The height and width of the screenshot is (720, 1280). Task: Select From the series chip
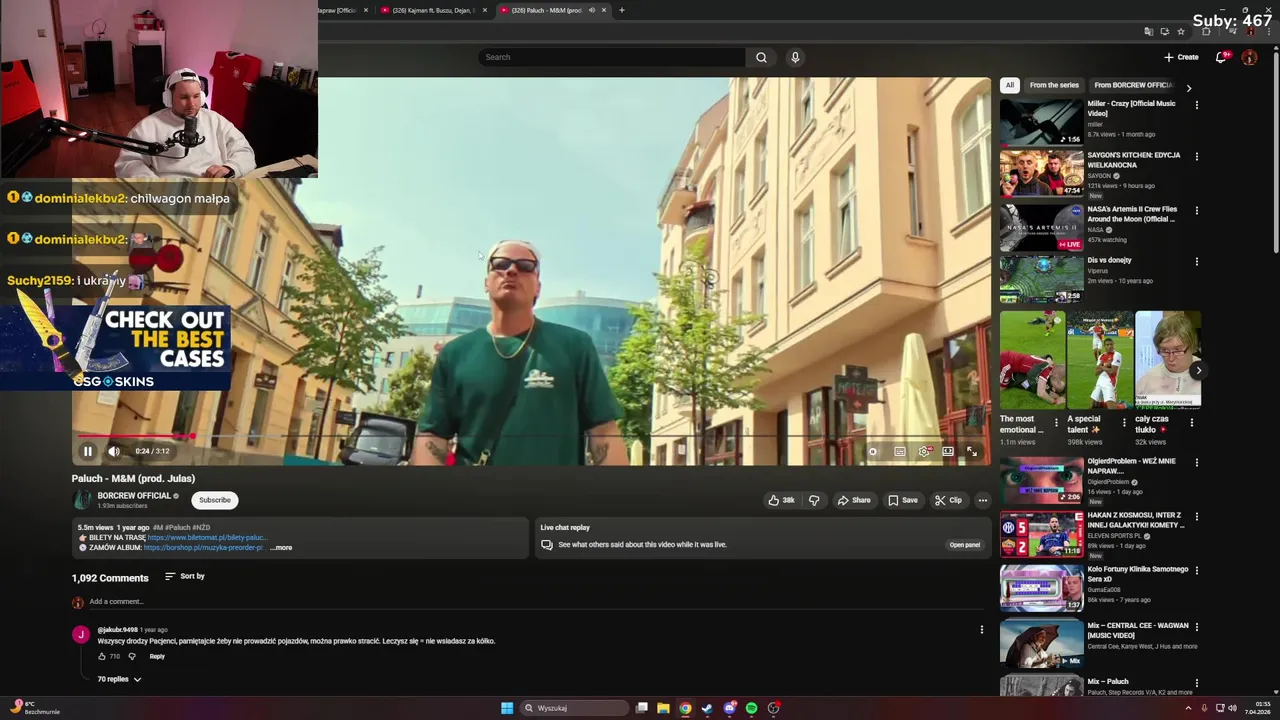(x=1054, y=85)
